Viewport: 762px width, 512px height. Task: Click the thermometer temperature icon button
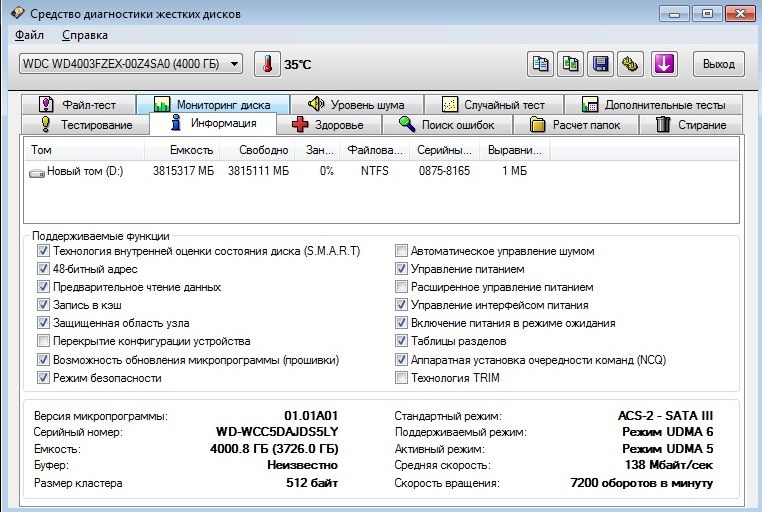(267, 64)
